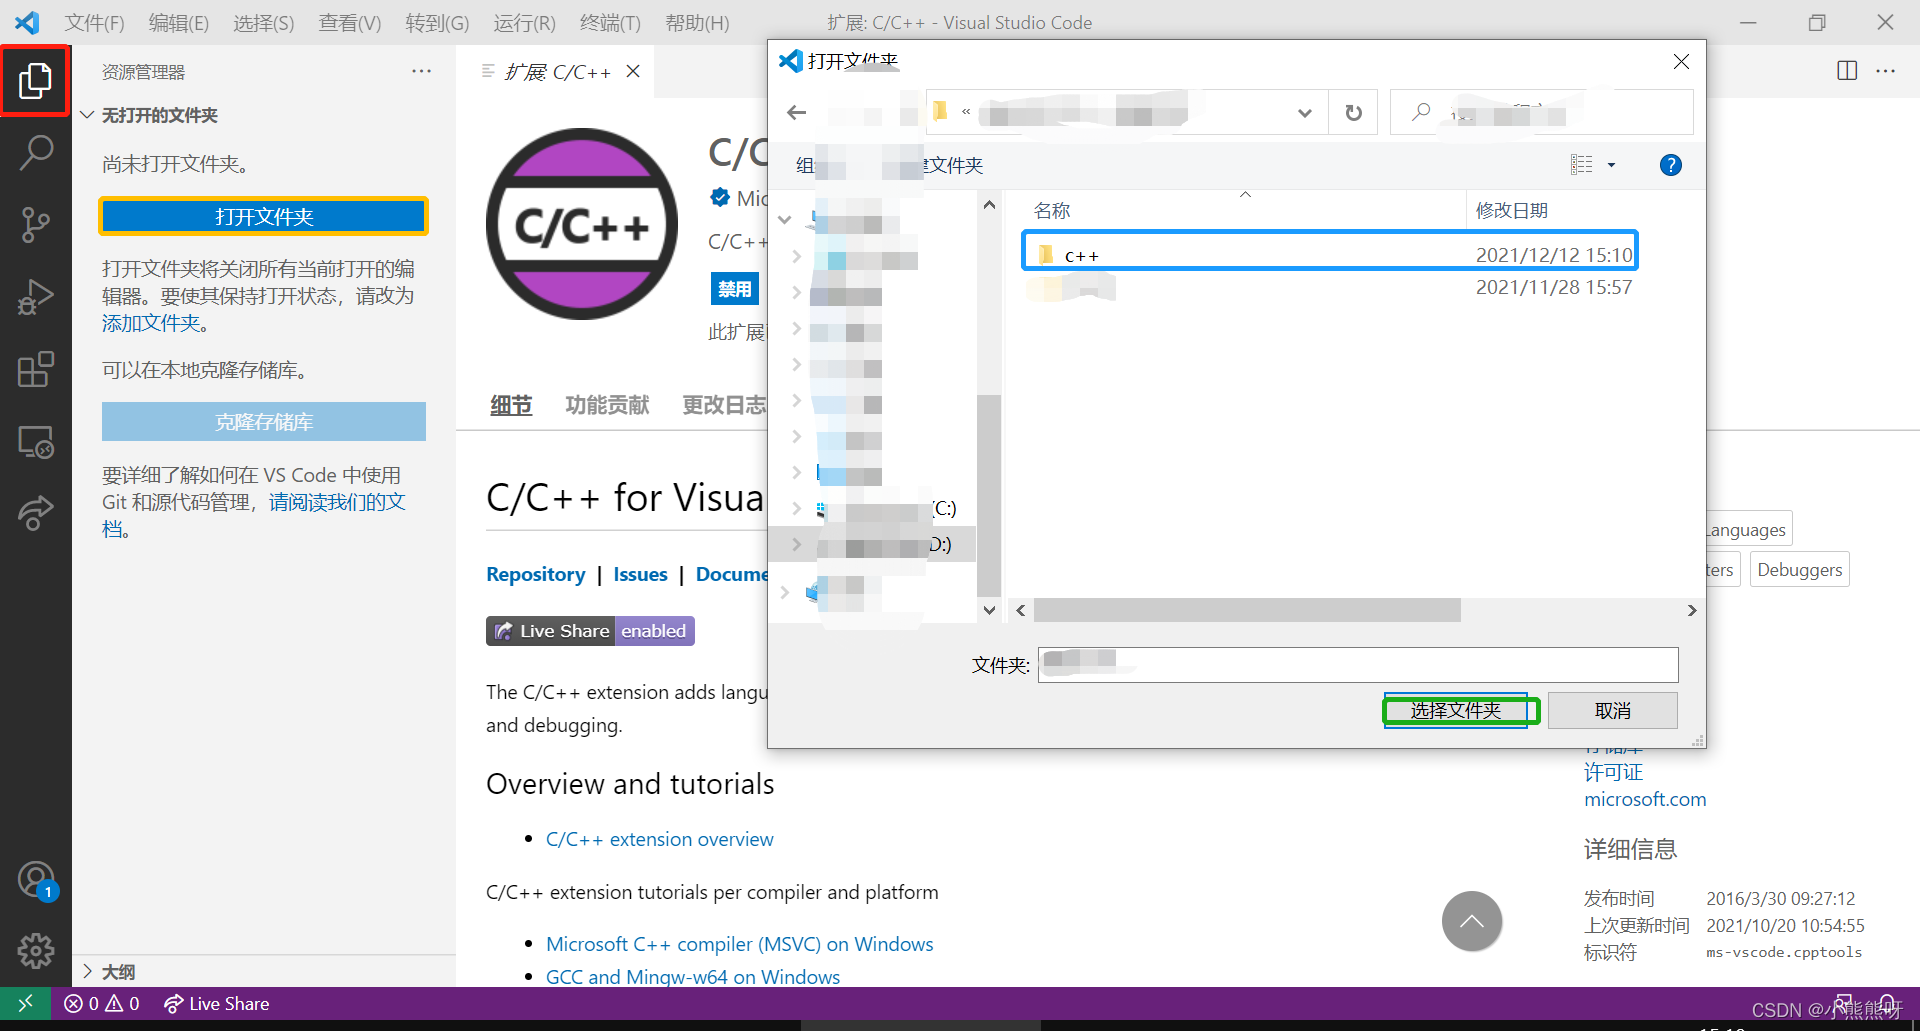1920x1031 pixels.
Task: Open the 运行(R) menu
Action: click(524, 22)
